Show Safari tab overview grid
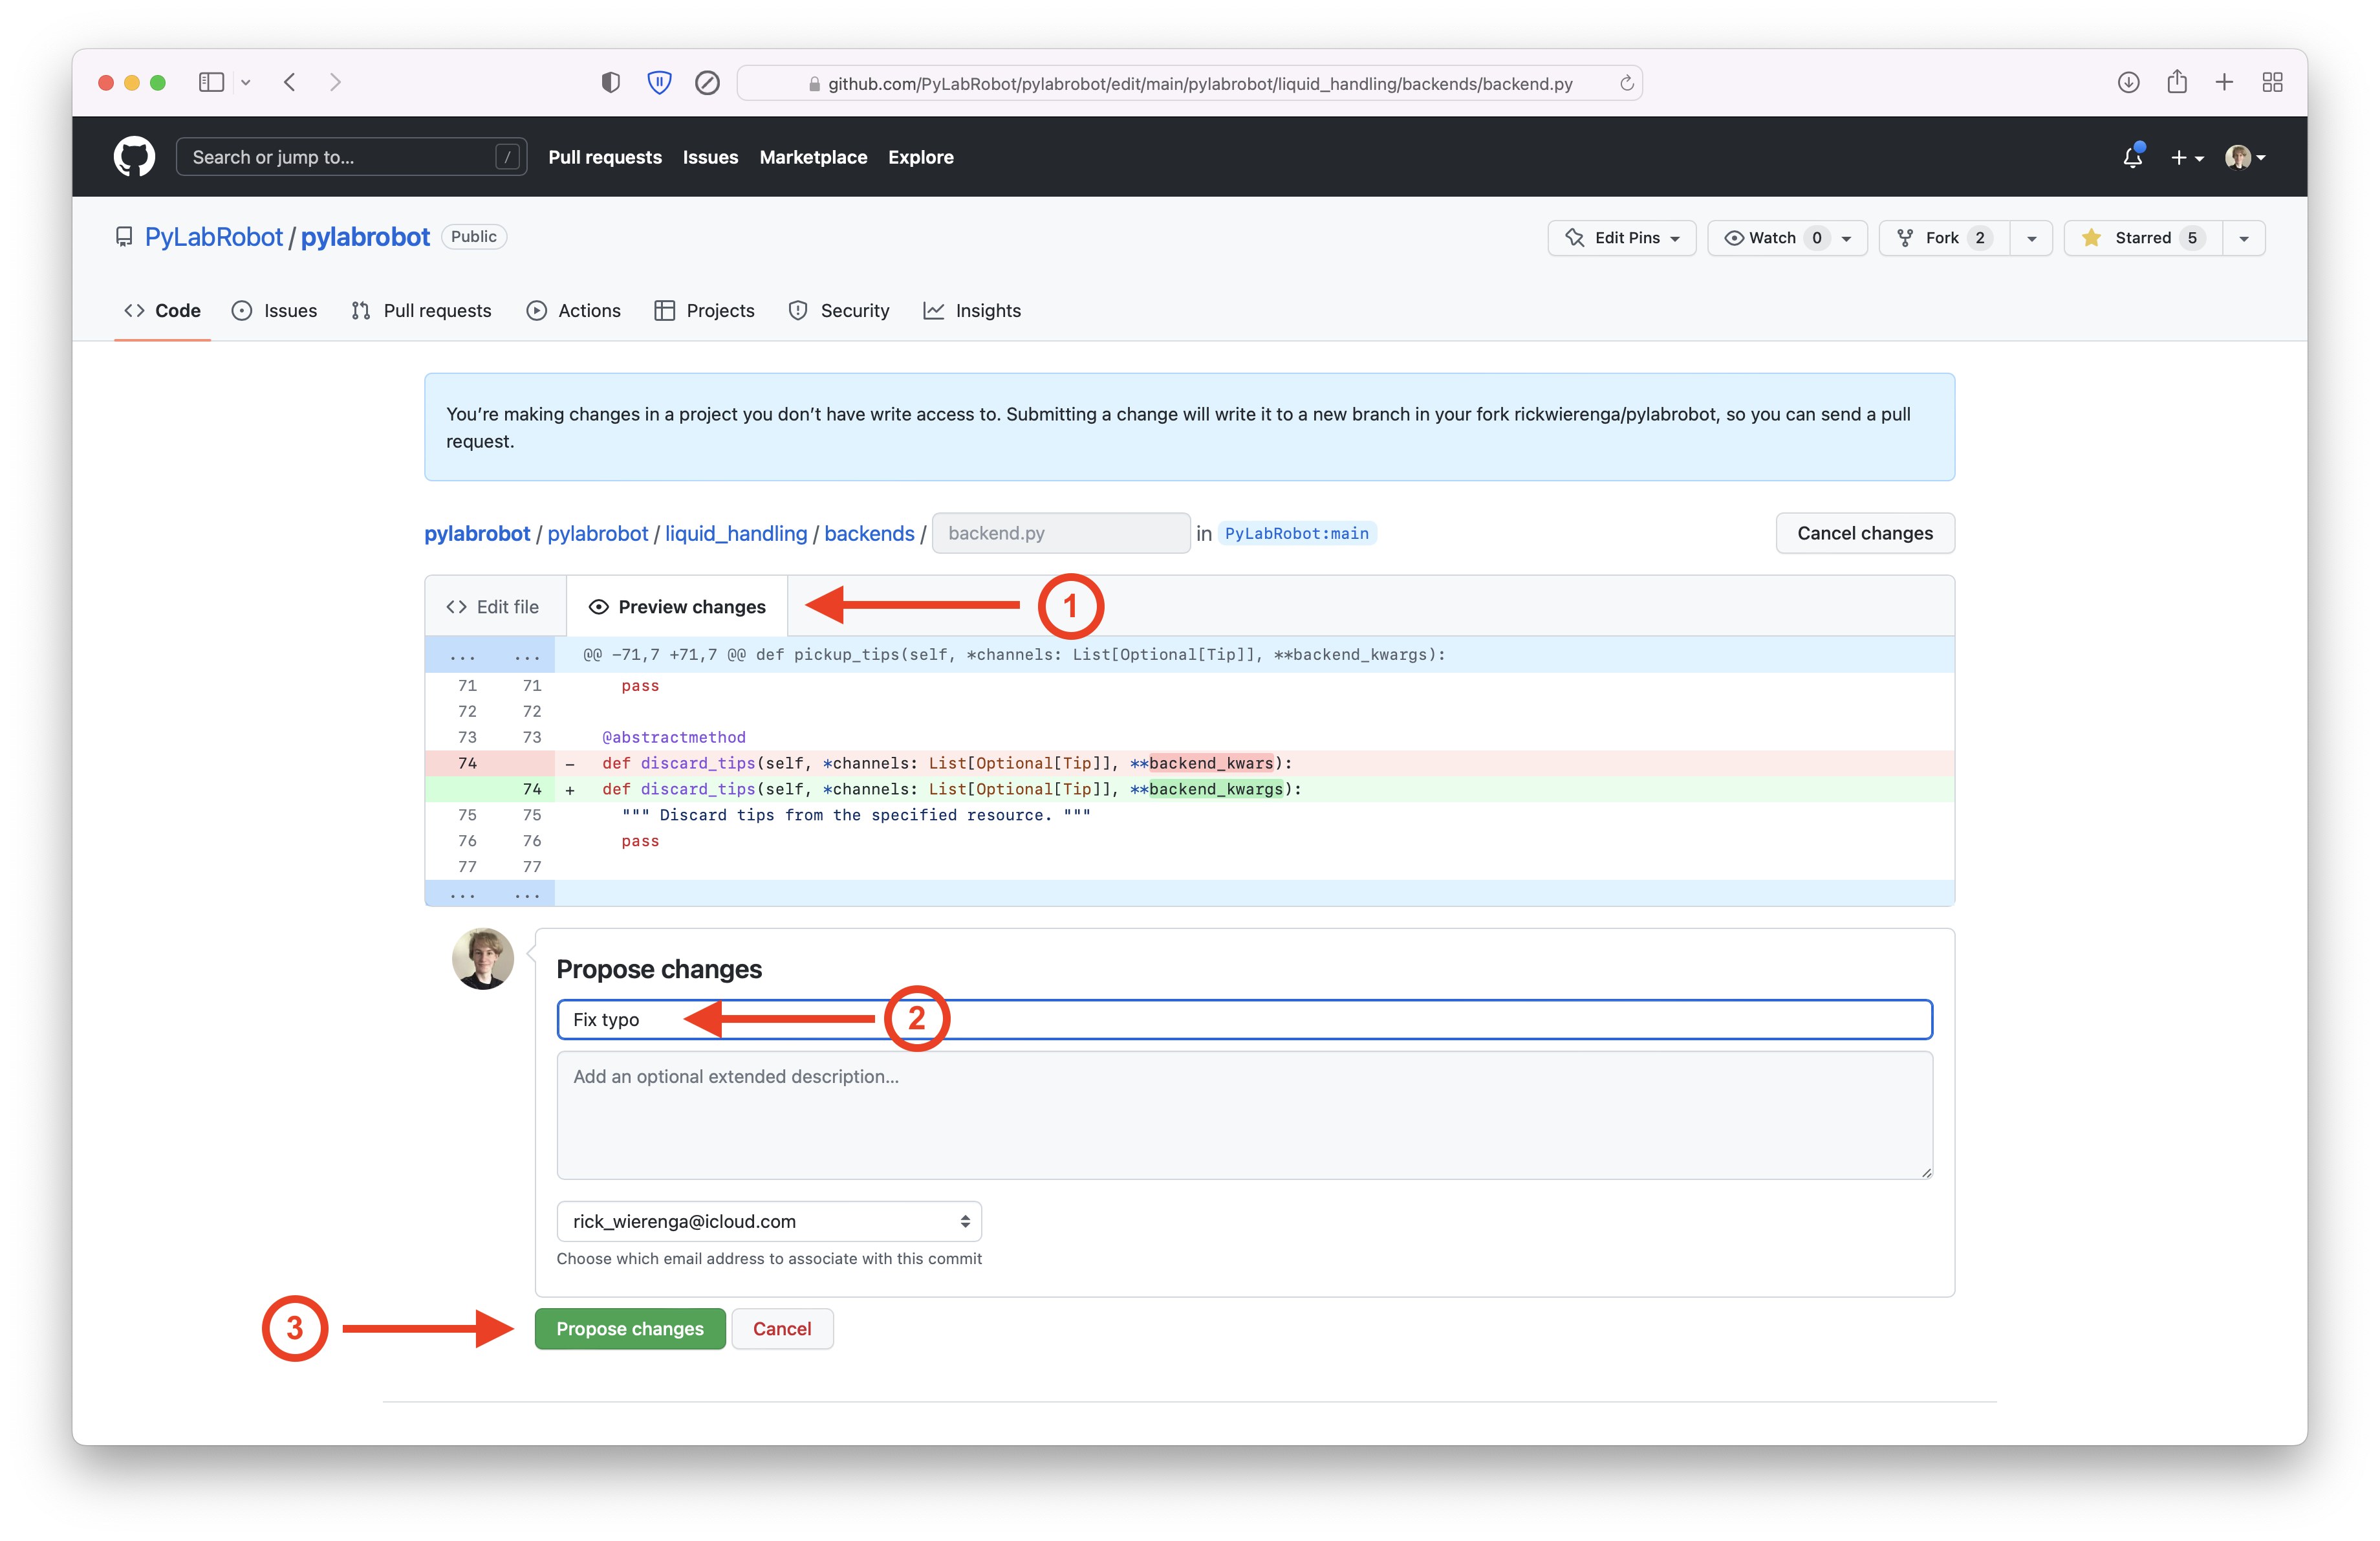Screen dimensions: 2380x1541 coord(2272,82)
